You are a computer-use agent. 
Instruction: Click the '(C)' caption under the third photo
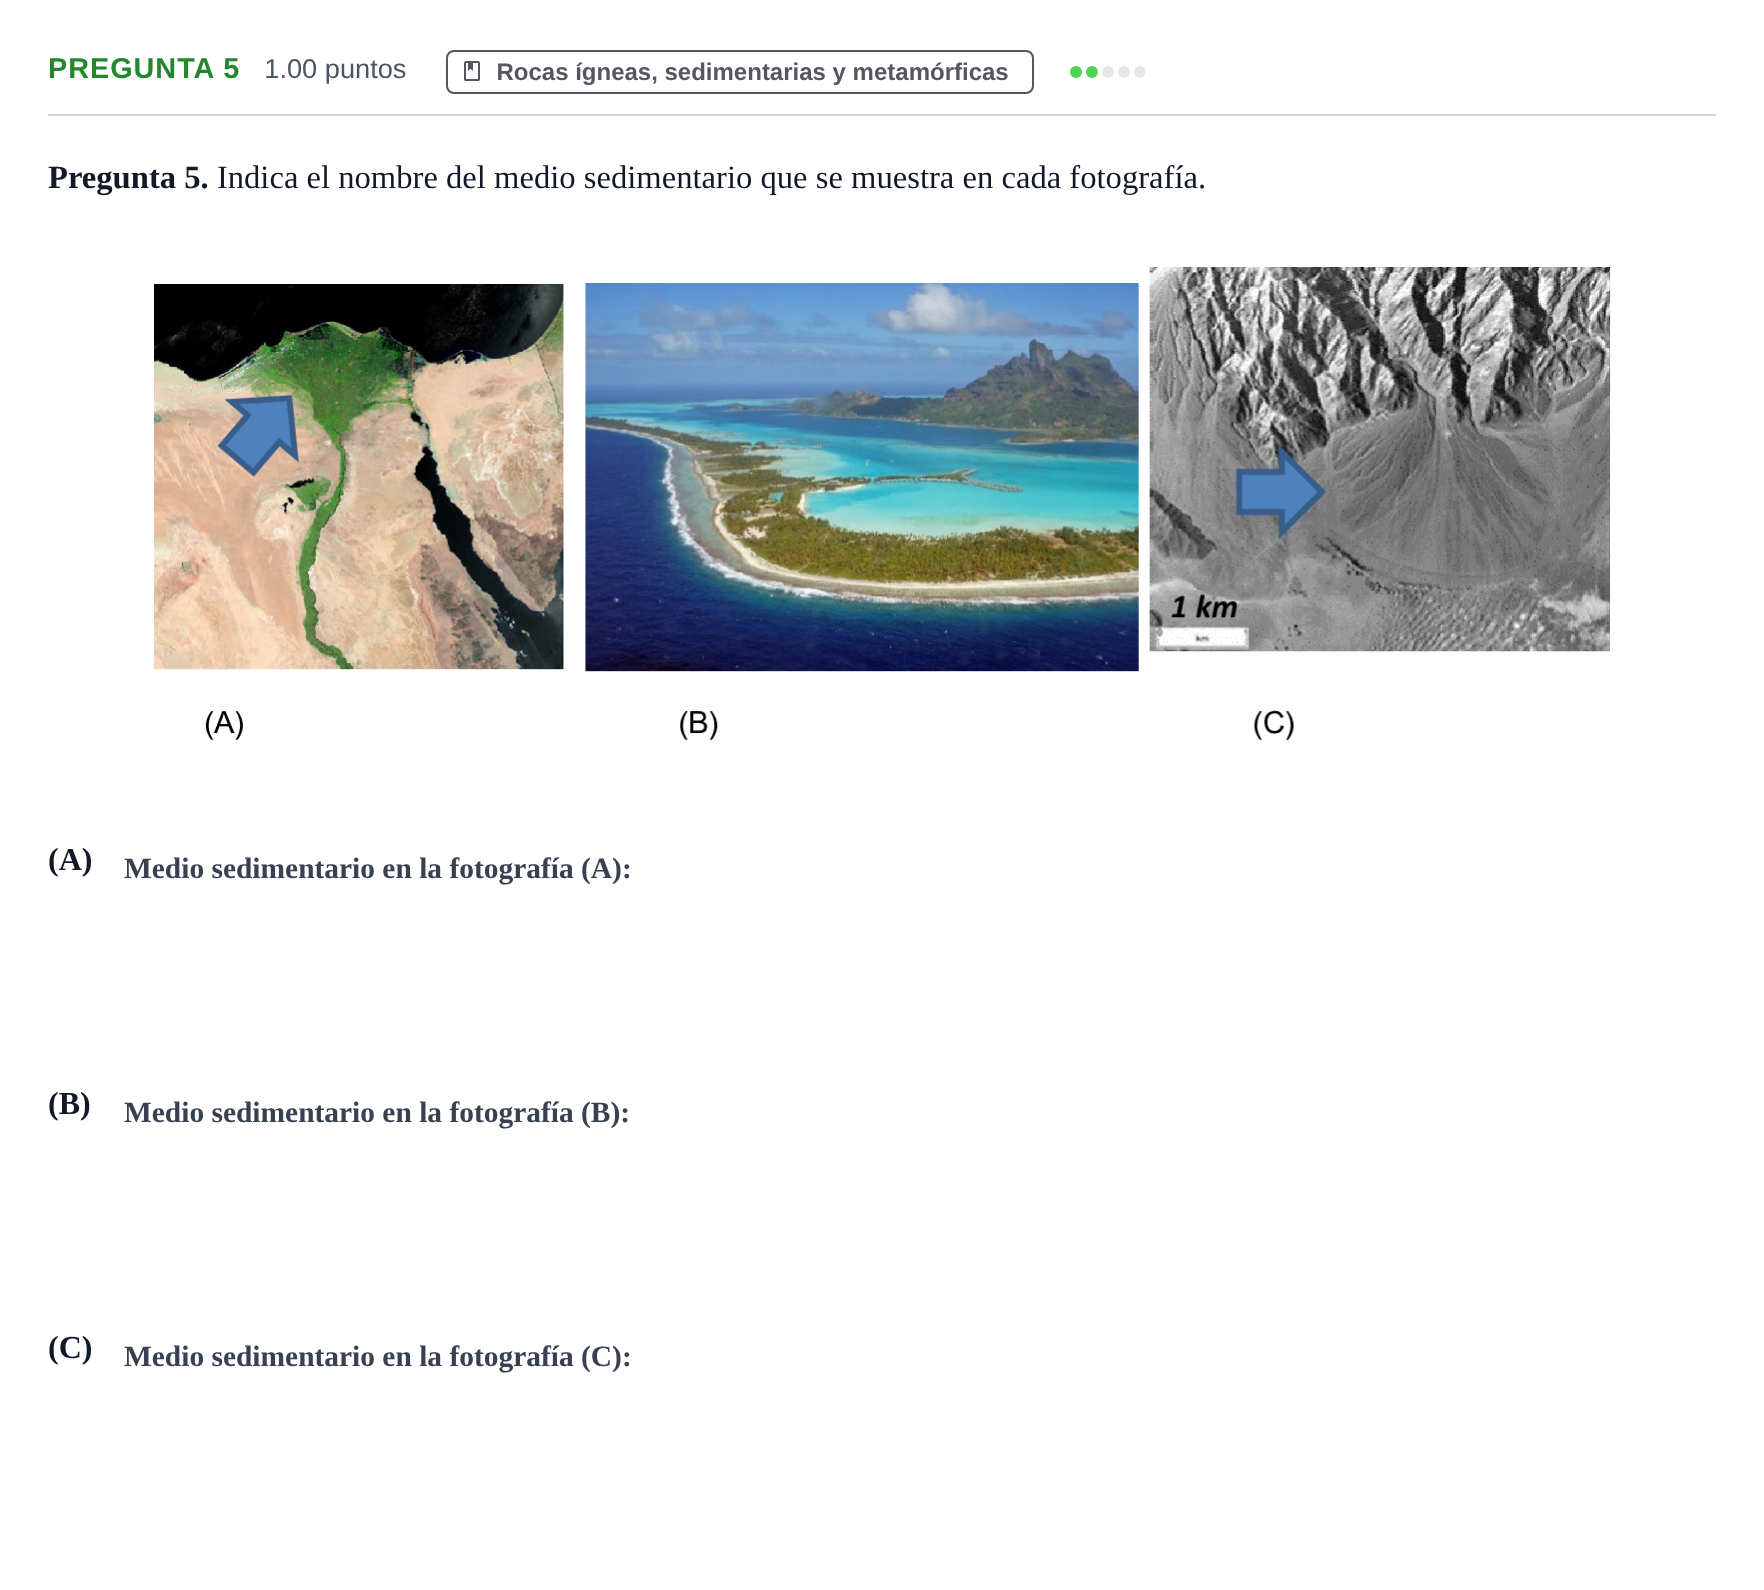click(1273, 723)
